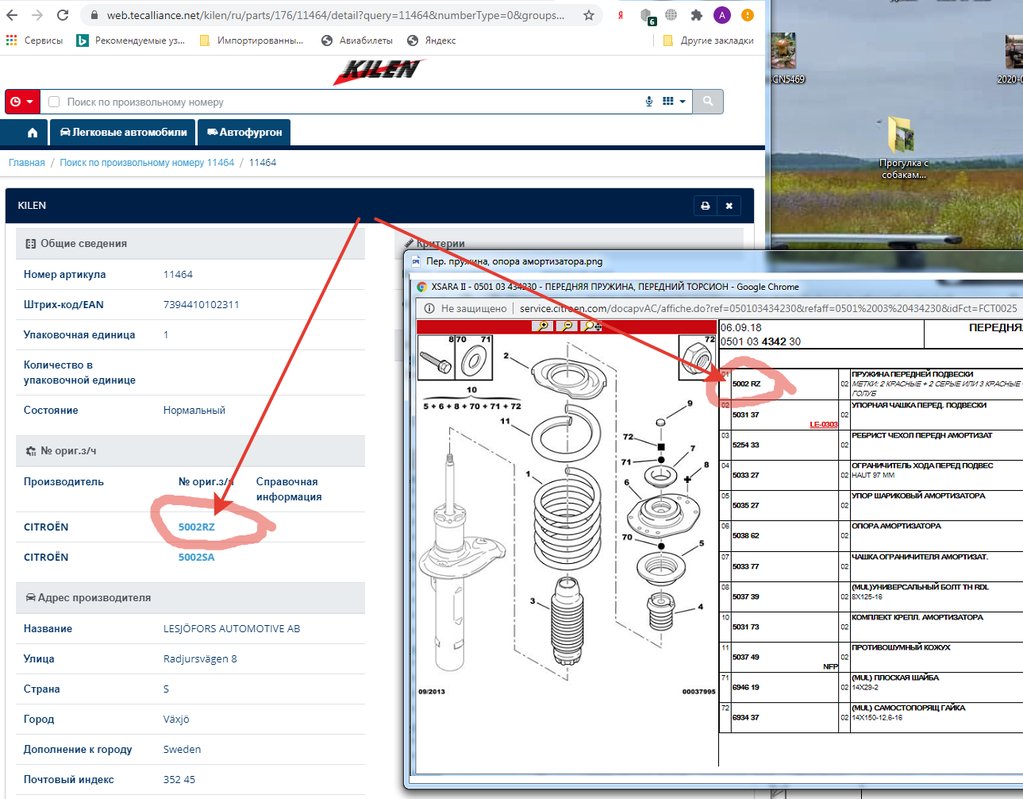Open the Импортированные bookmarks folder
Viewport: 1023px width, 799px height.
click(x=251, y=40)
